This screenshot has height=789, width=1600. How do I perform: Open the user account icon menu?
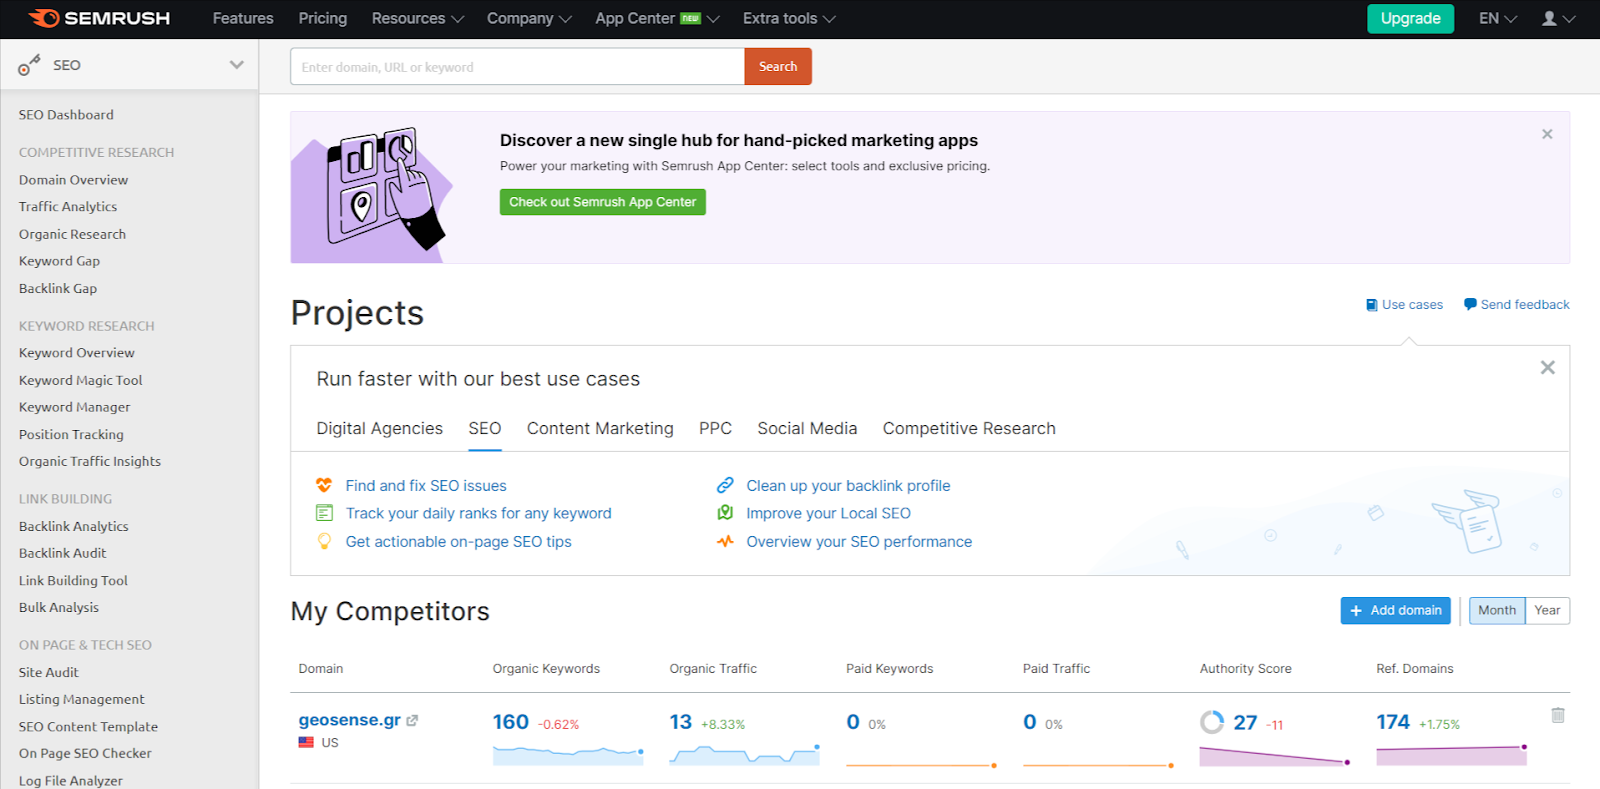(1558, 18)
